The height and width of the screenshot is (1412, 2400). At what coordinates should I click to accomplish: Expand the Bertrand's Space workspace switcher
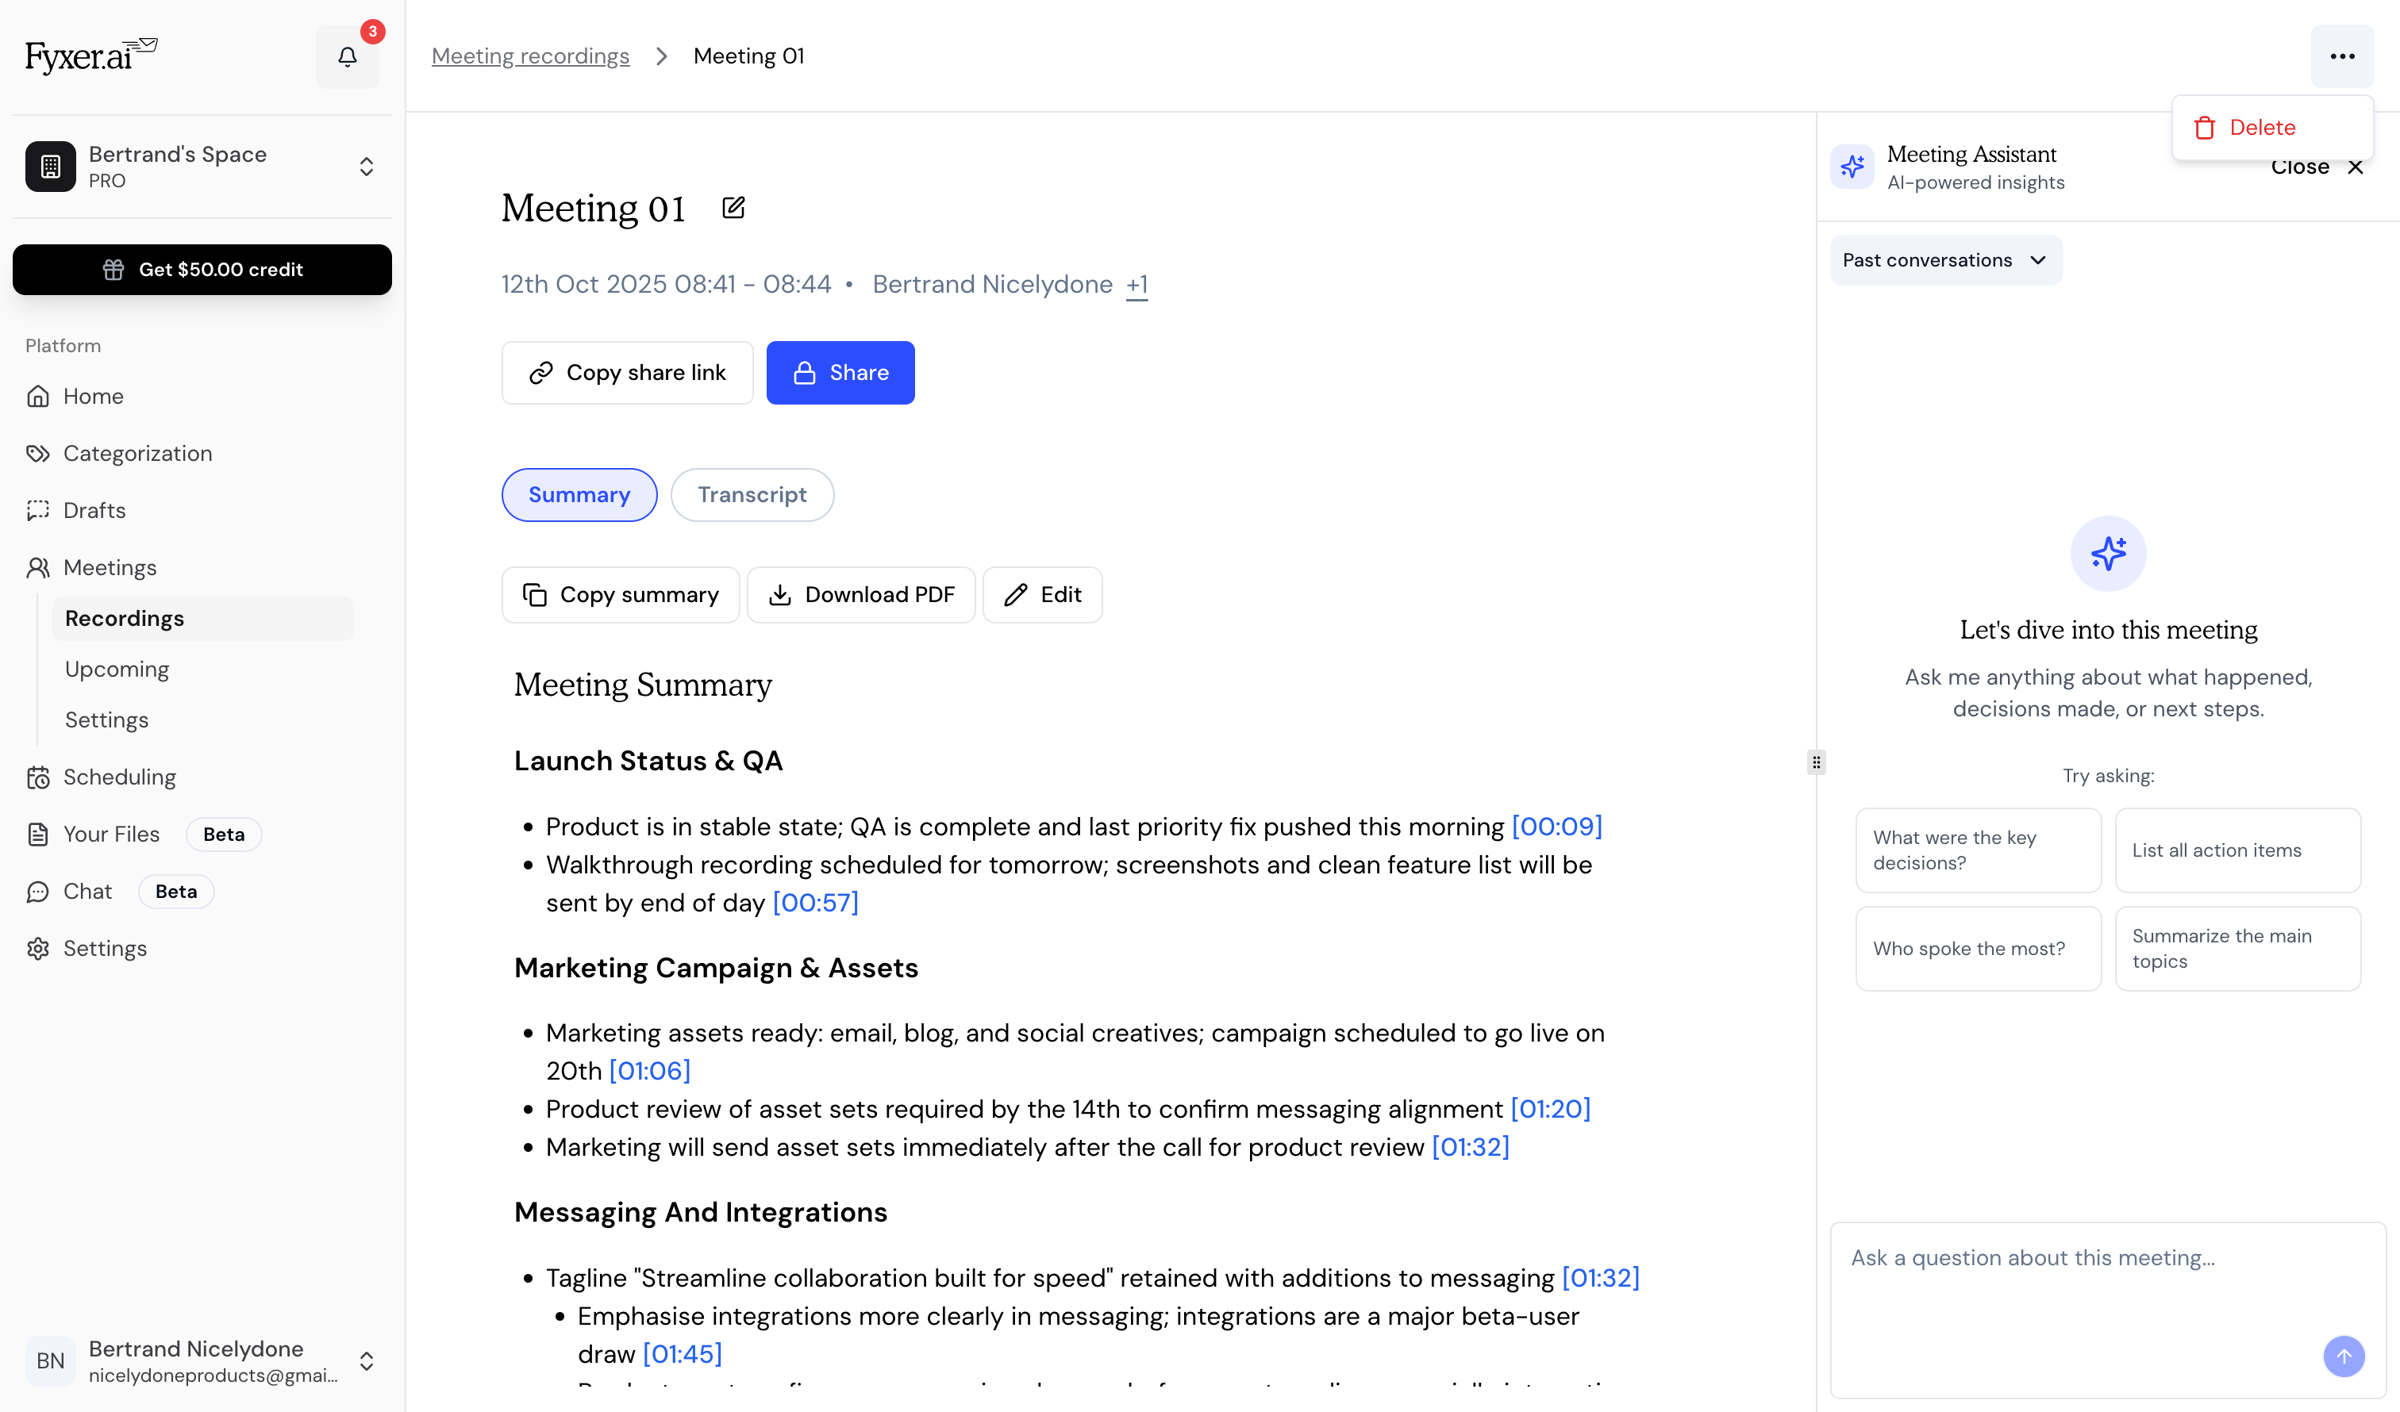coord(366,166)
